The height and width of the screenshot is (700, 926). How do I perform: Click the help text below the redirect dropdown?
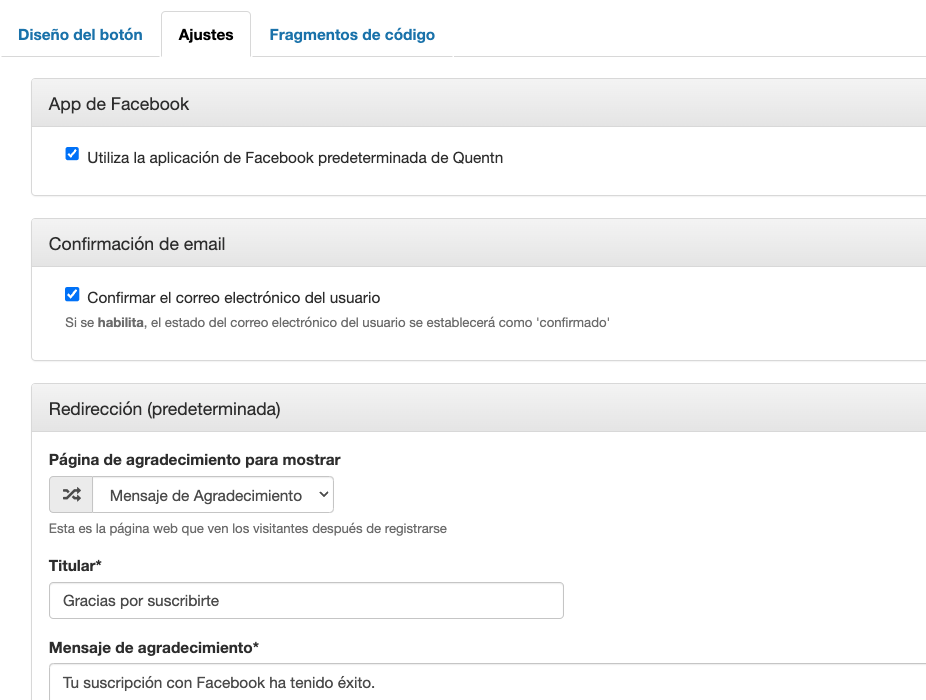click(247, 528)
